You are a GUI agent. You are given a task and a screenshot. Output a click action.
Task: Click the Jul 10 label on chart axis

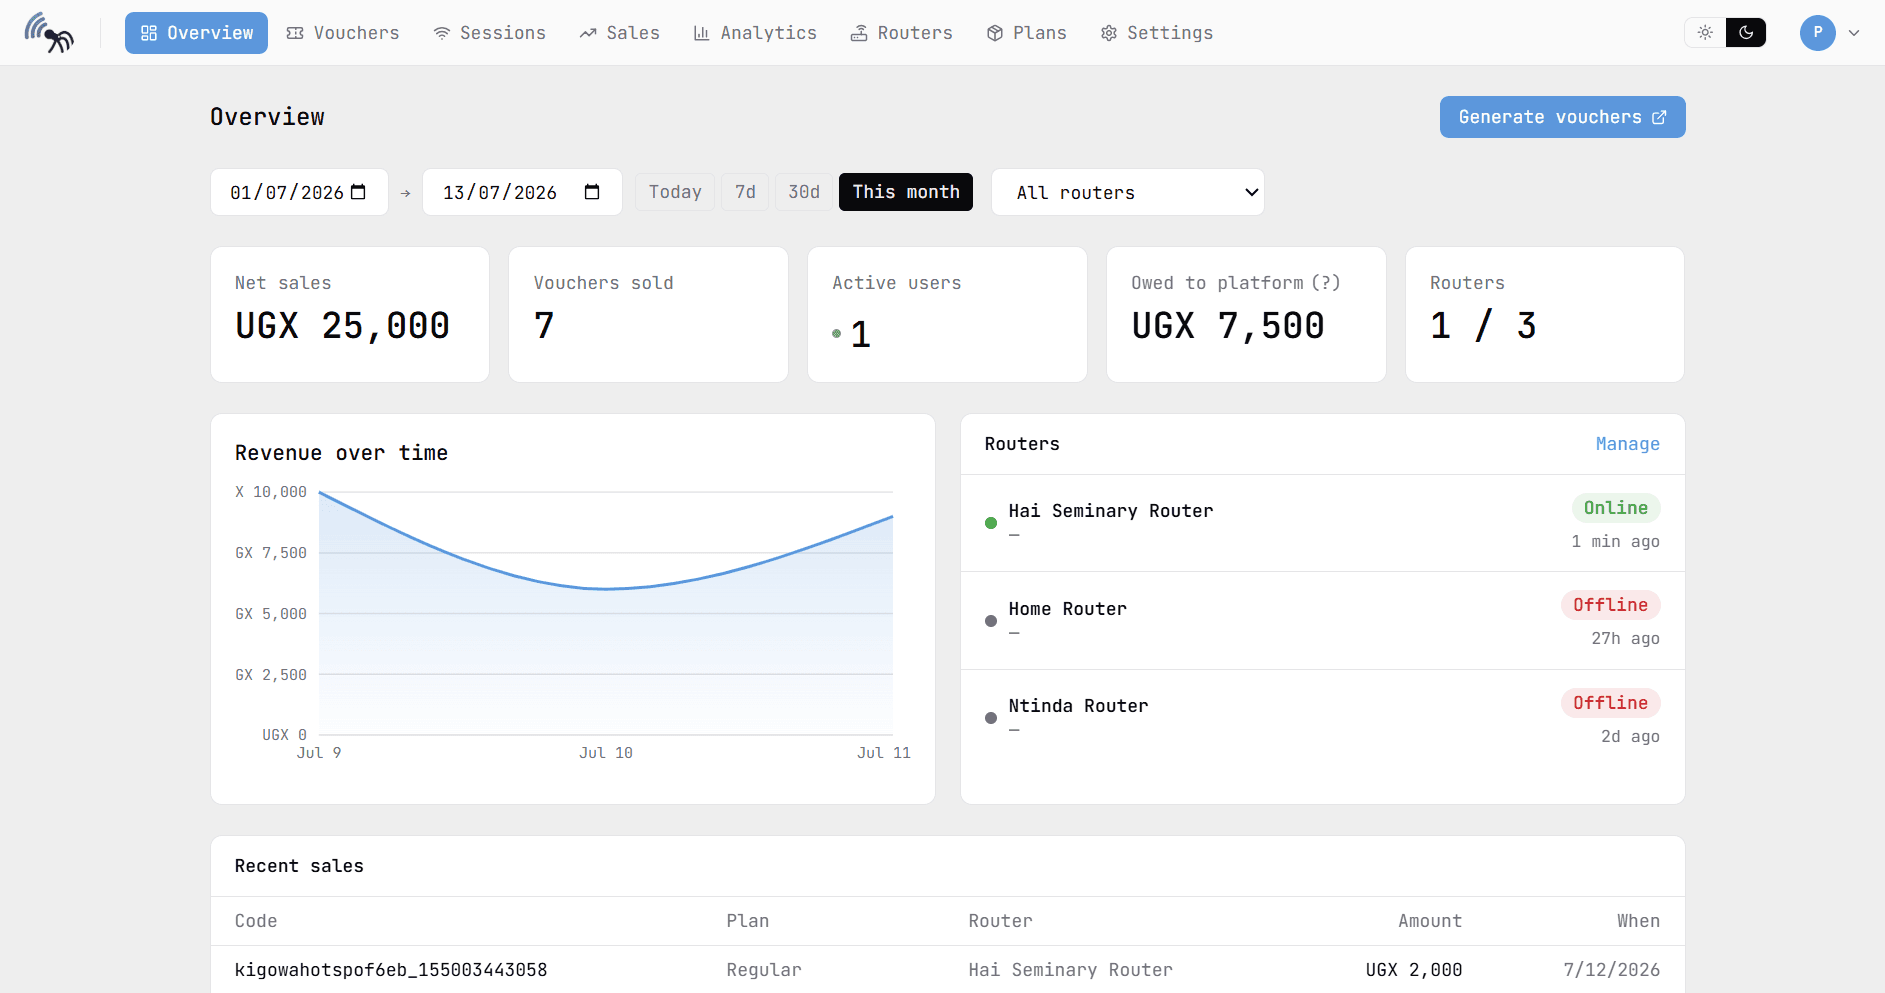click(x=606, y=753)
